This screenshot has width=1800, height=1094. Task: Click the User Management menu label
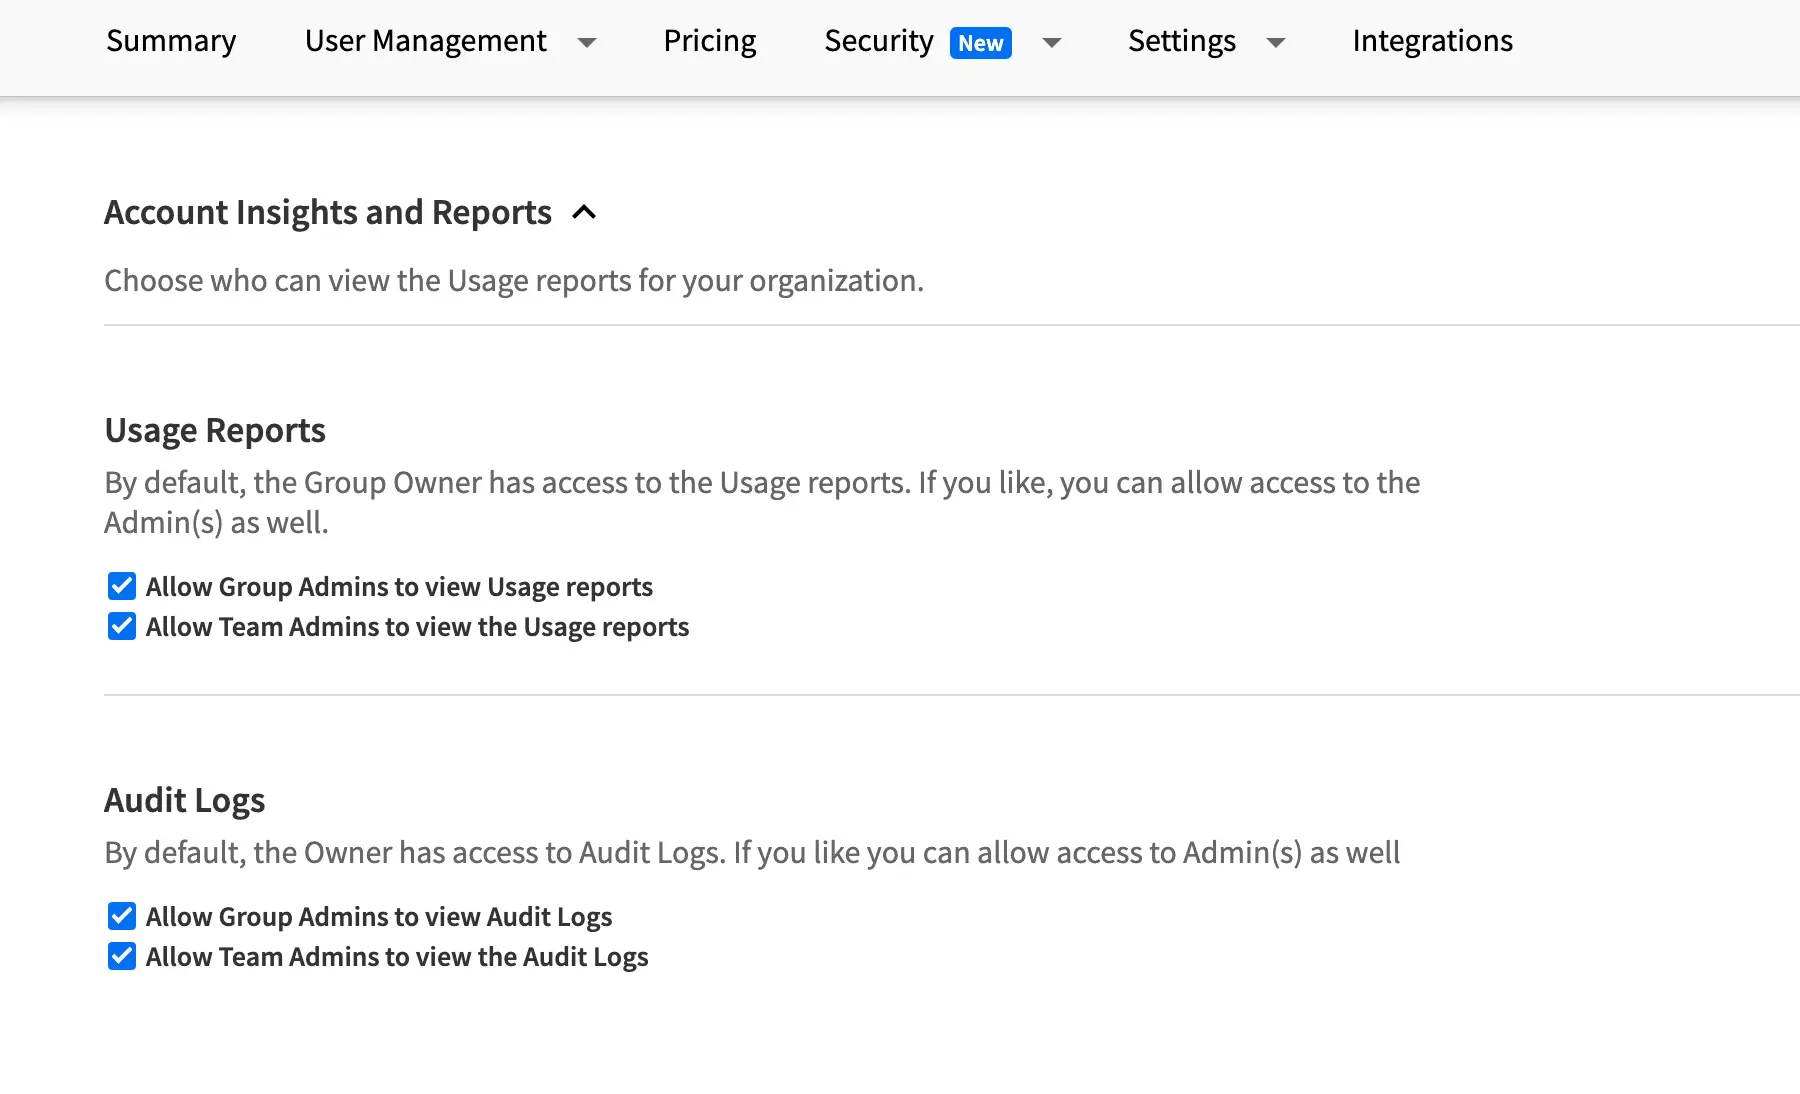coord(425,41)
